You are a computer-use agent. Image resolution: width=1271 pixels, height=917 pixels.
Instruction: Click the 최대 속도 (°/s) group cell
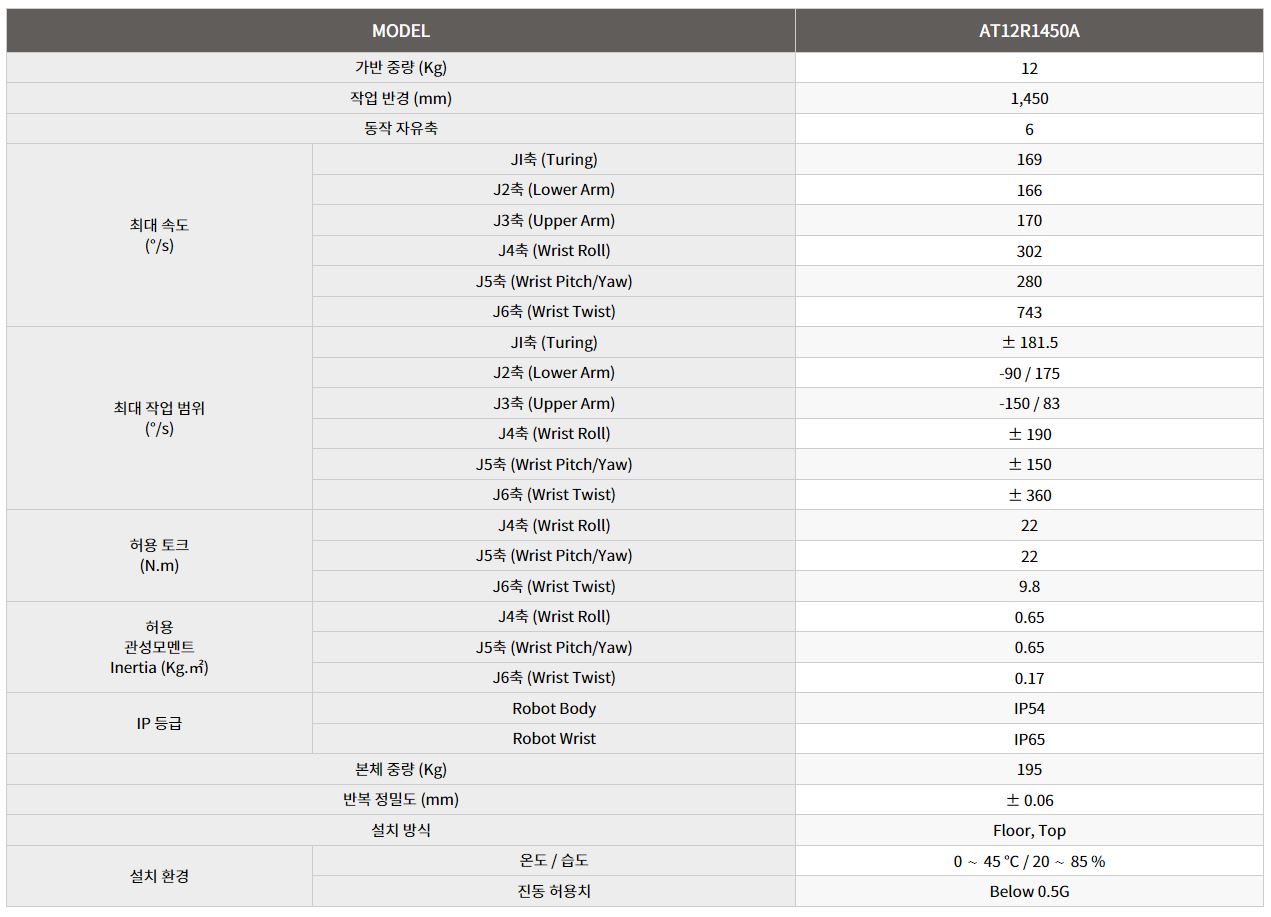point(159,236)
